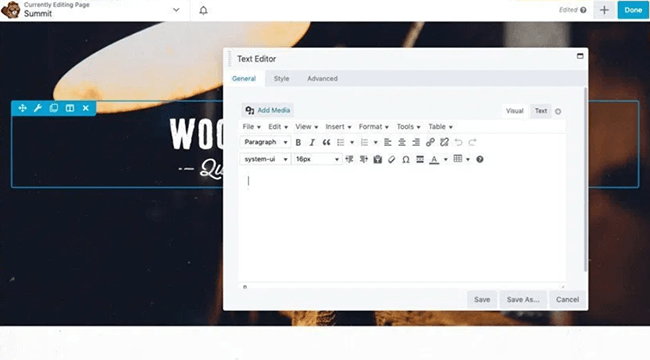Expand the bulleted list style options
This screenshot has height=360, width=650.
(352, 142)
